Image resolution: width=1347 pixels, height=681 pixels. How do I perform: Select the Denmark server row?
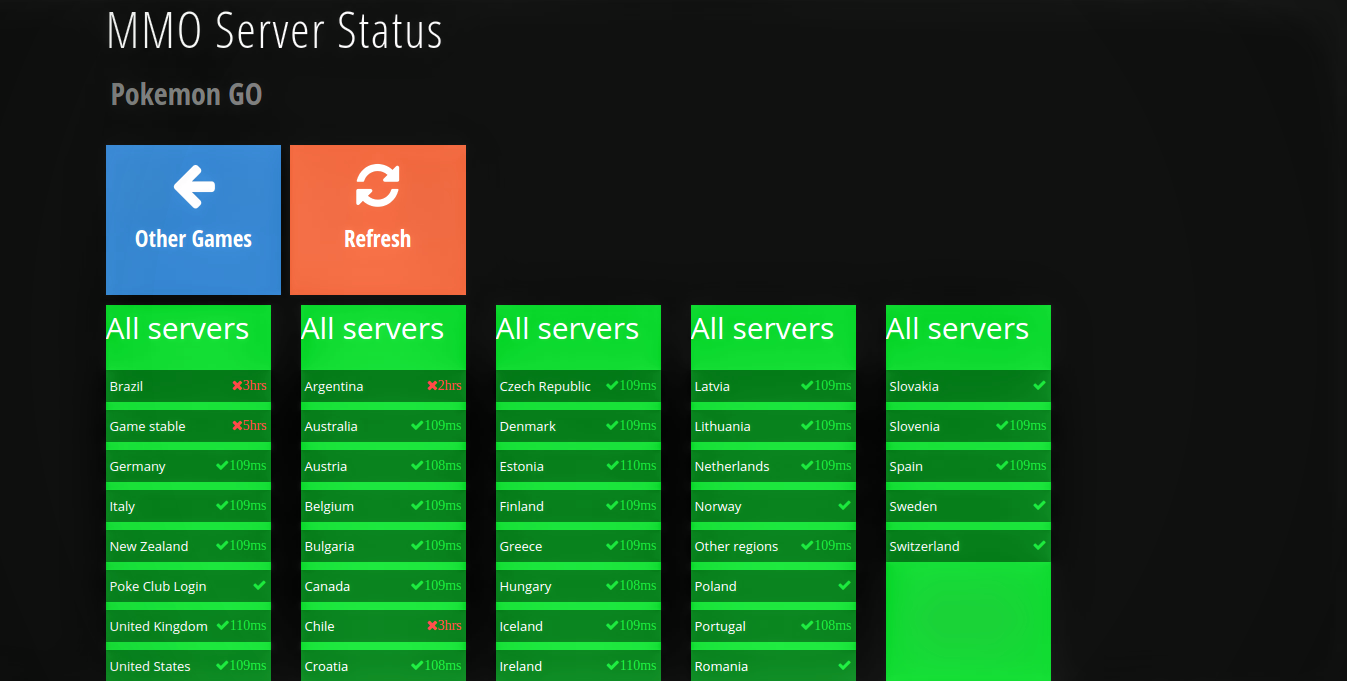578,426
